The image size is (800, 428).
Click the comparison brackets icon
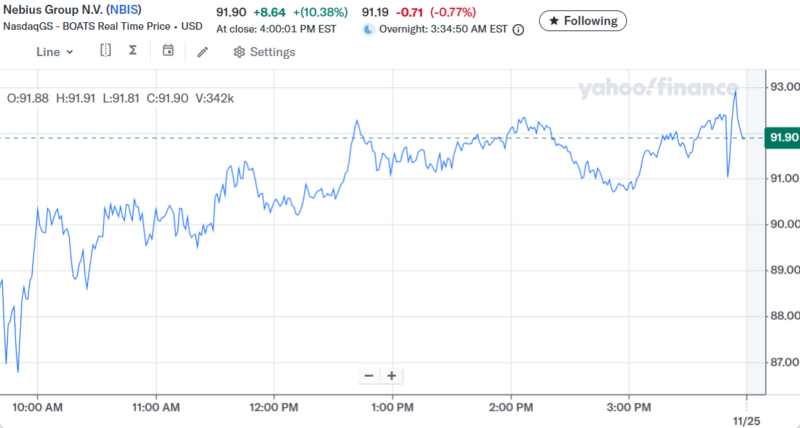(105, 51)
